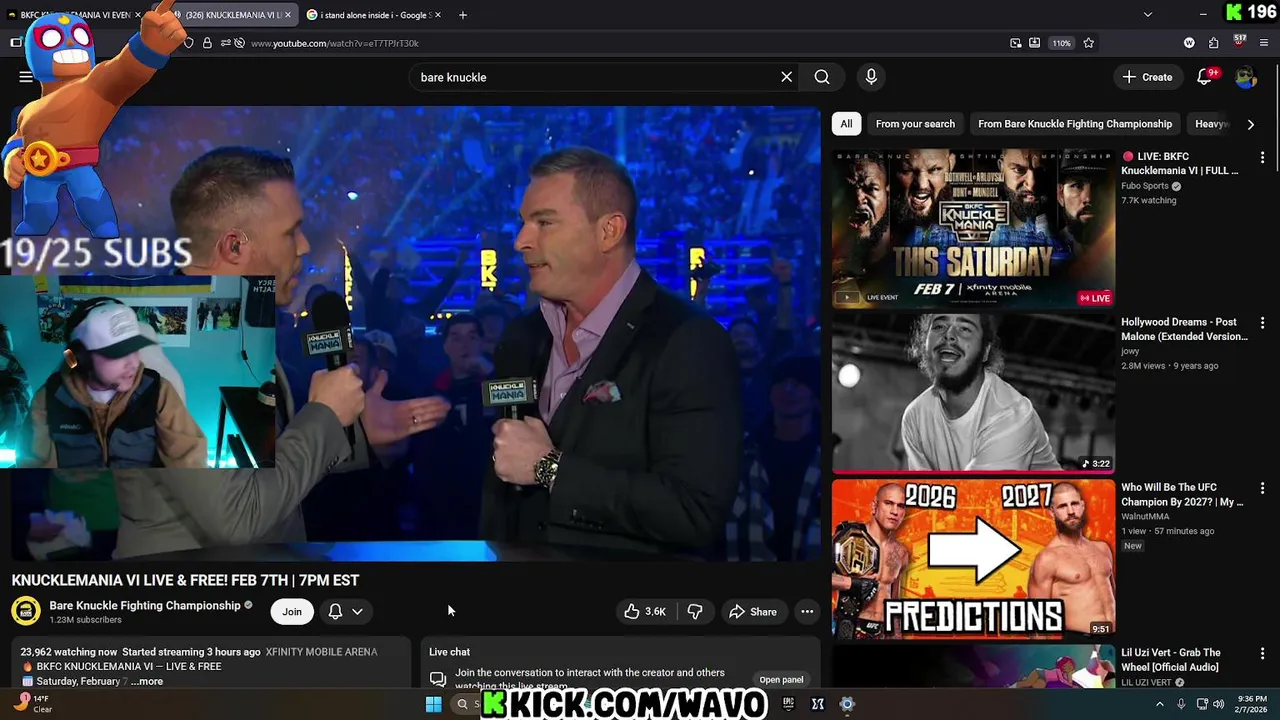Open options for LIVE BKFC Knucklemania video
Screen dimensions: 1280x720
1262,158
